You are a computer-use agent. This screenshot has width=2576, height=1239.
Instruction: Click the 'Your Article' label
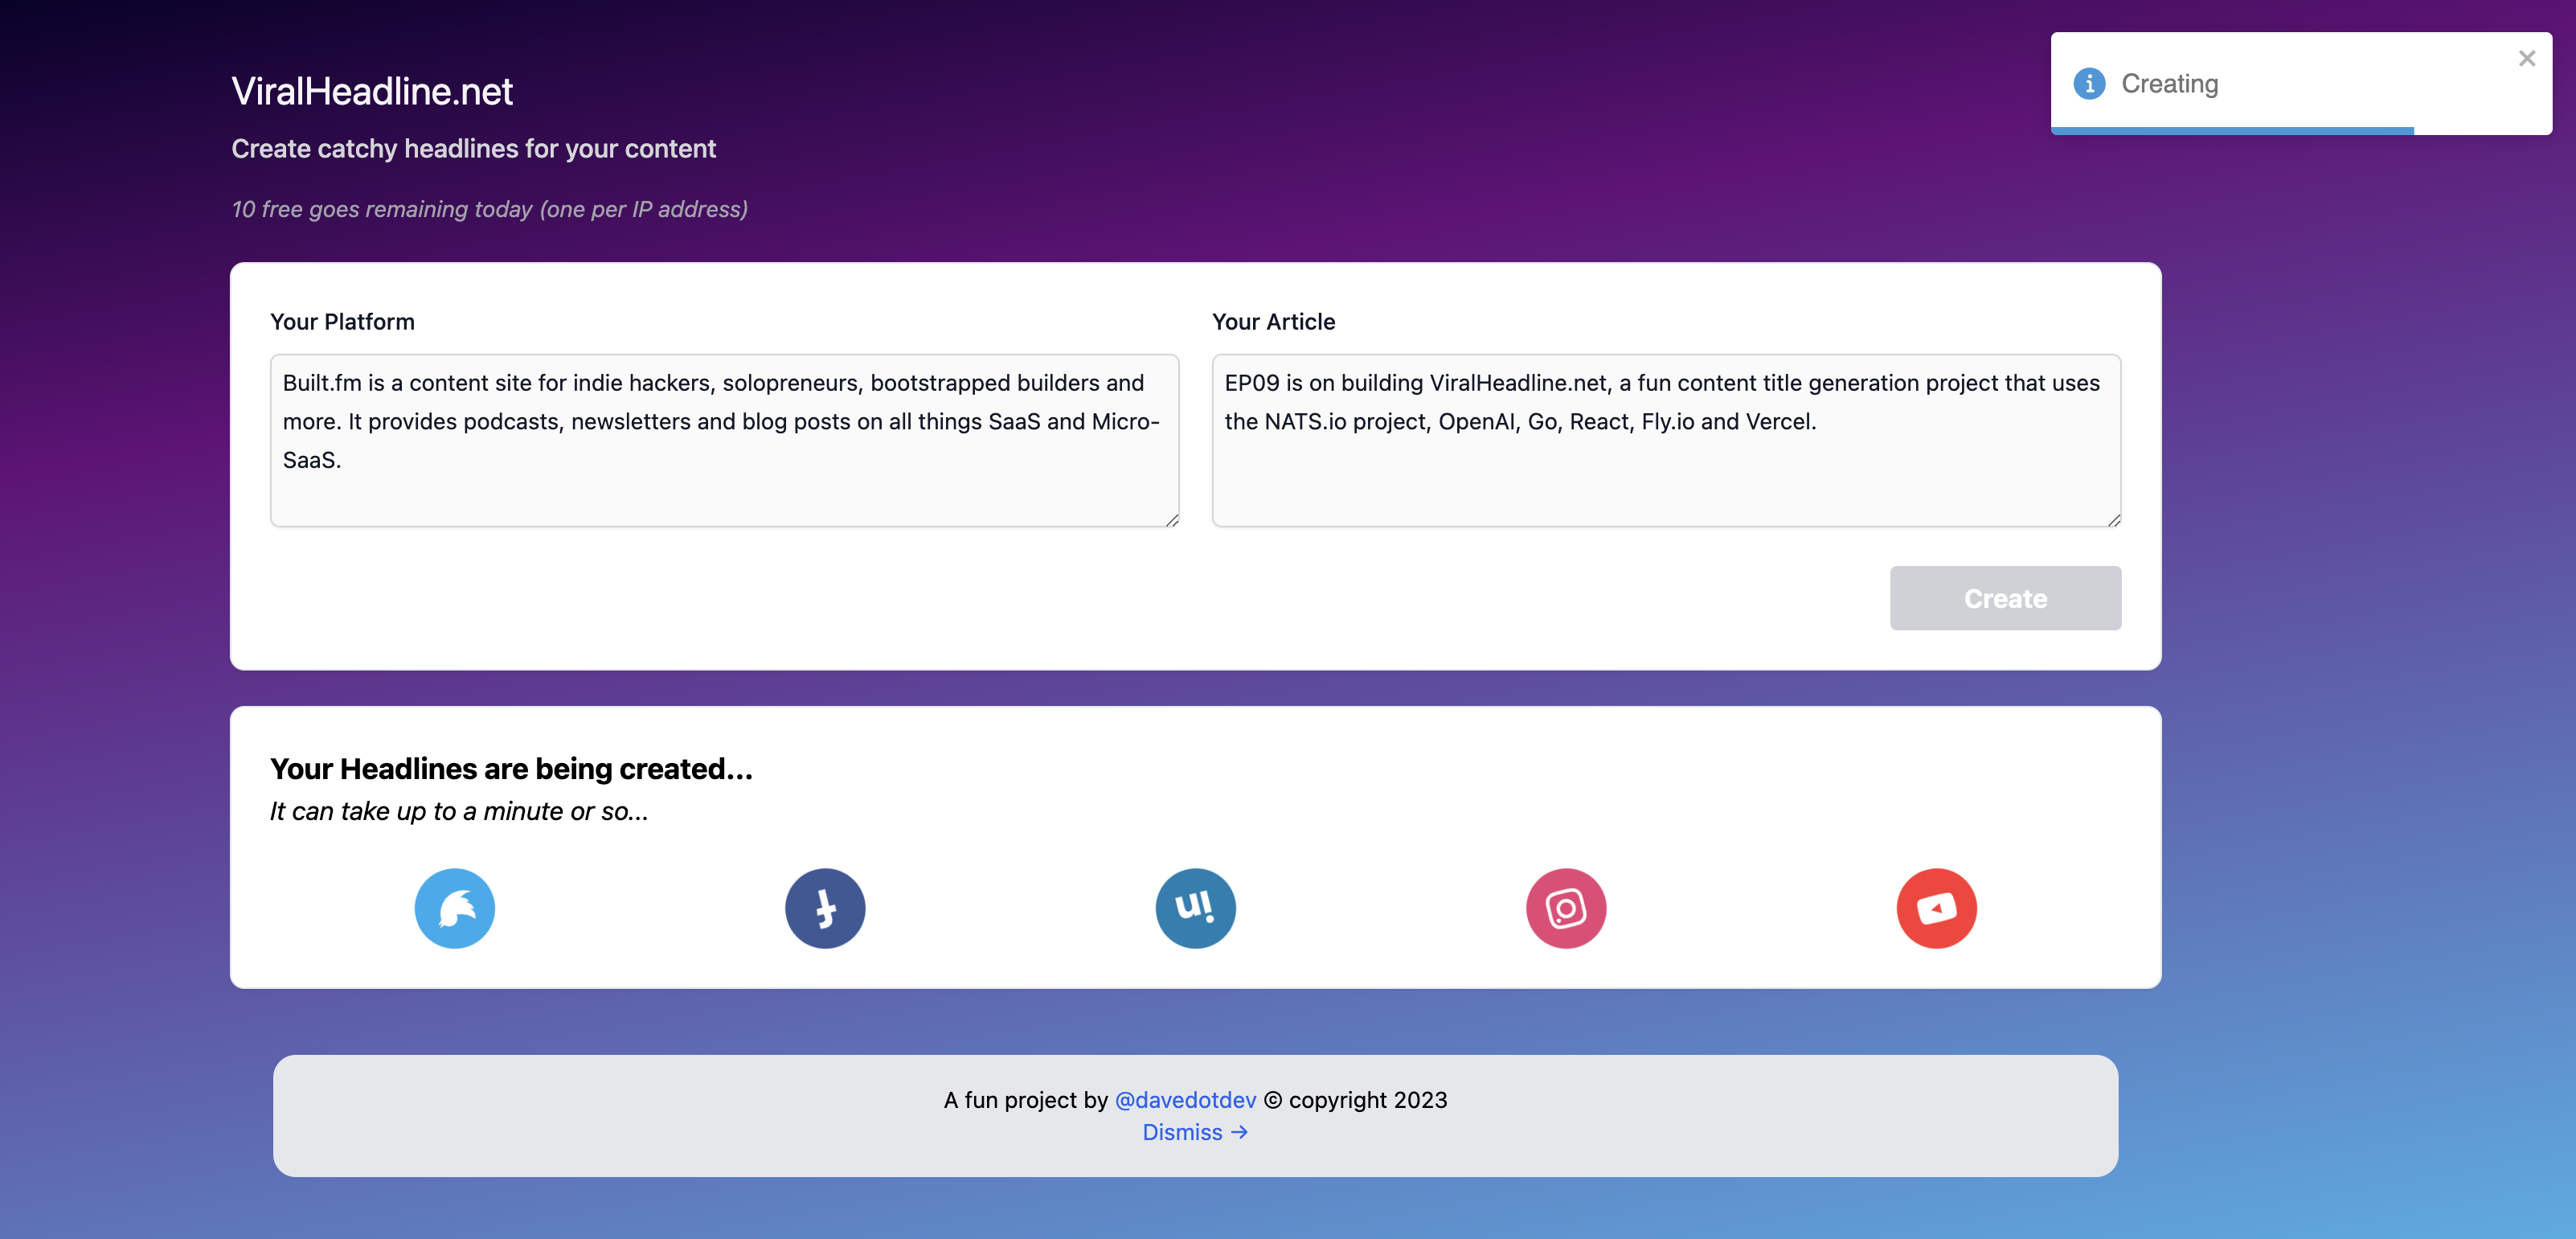(x=1273, y=322)
